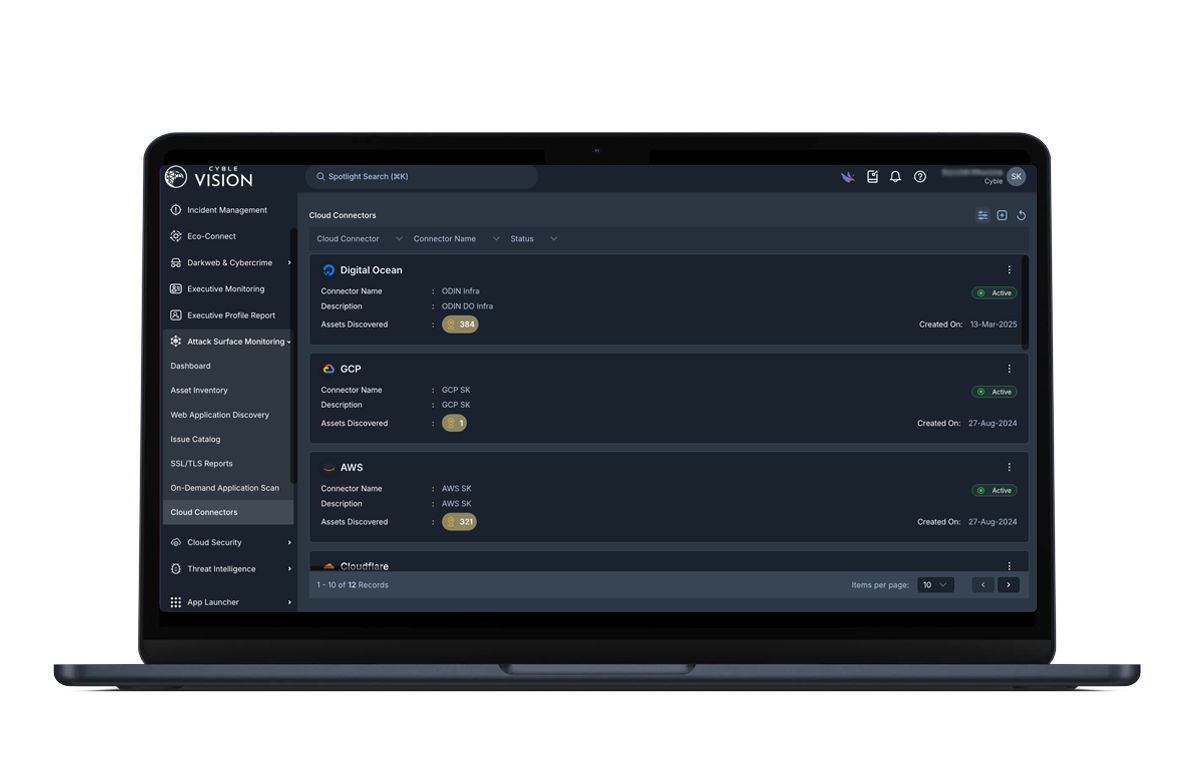The height and width of the screenshot is (763, 1200).
Task: Go to previous page arrow
Action: (983, 585)
